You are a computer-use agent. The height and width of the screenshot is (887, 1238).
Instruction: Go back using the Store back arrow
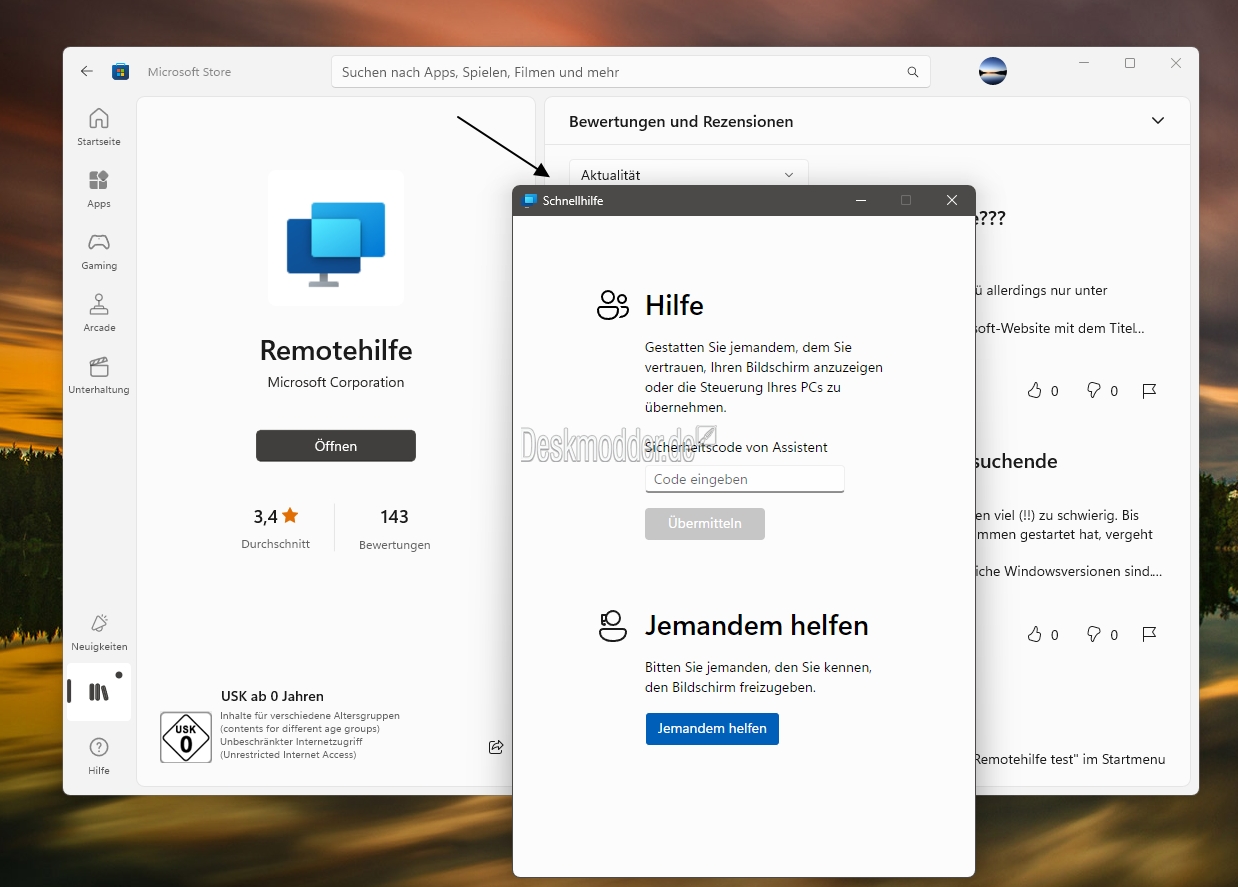click(87, 72)
